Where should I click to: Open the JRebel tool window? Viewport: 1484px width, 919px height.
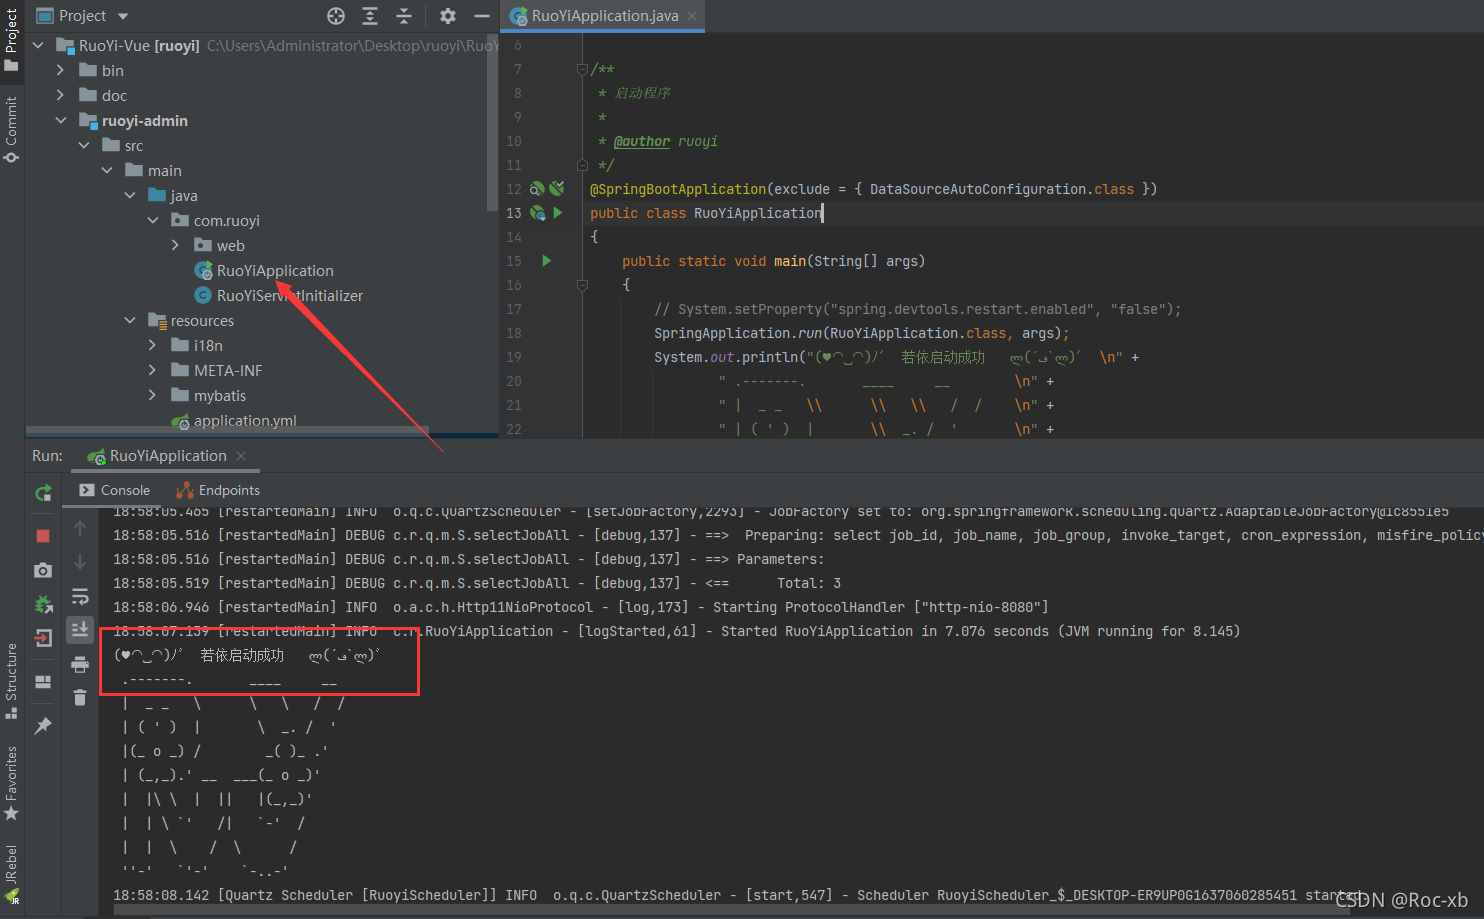tap(11, 875)
